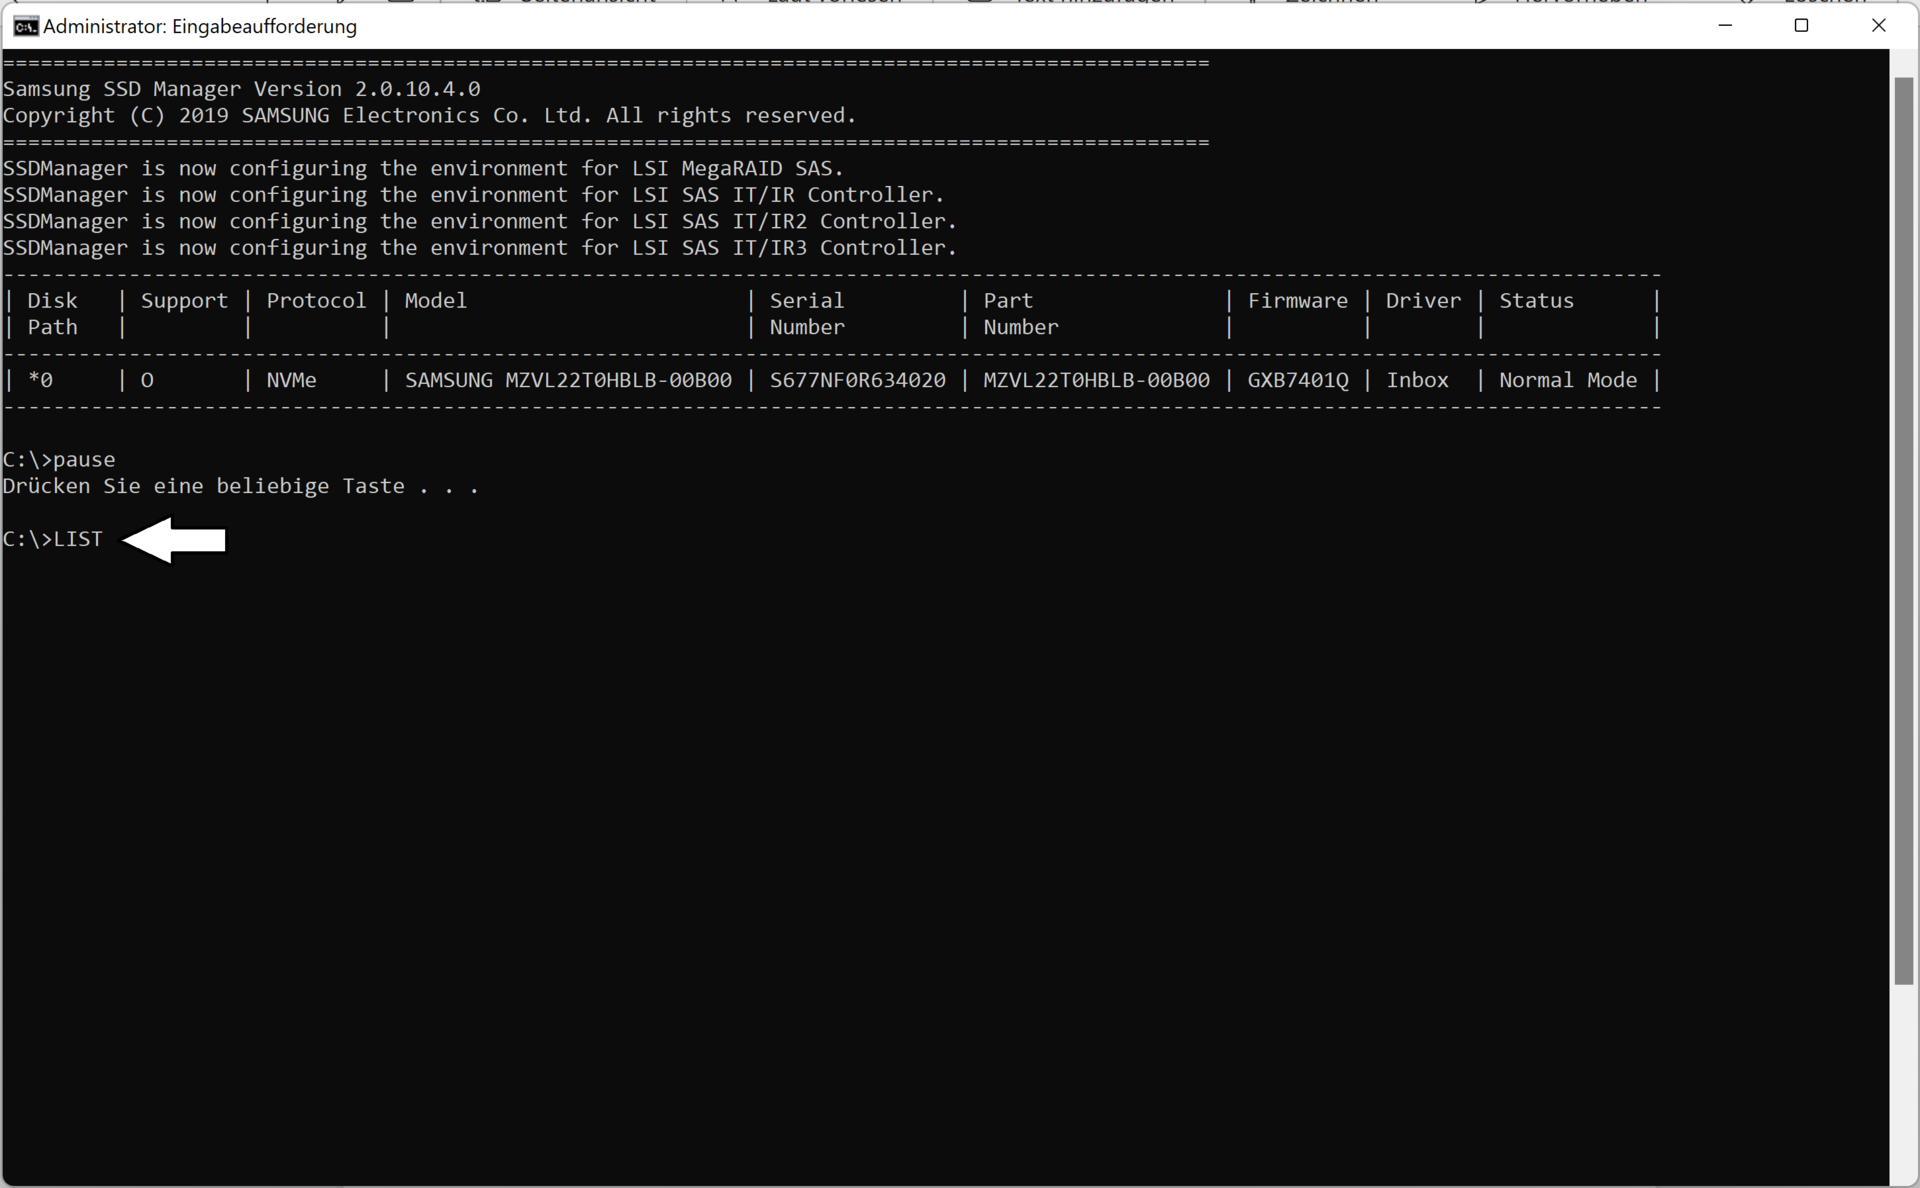
Task: Minimize the Eingabeaufforderung window
Action: (1725, 26)
